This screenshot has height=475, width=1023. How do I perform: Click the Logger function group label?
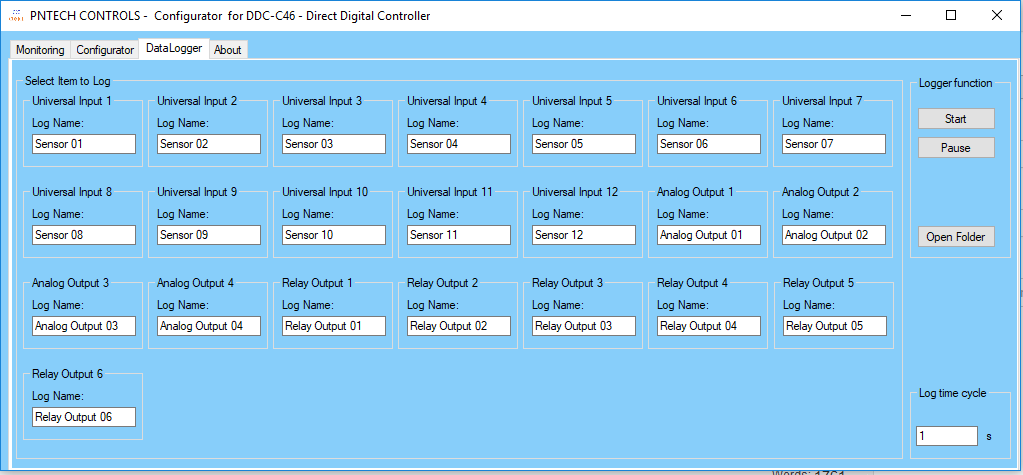point(955,83)
